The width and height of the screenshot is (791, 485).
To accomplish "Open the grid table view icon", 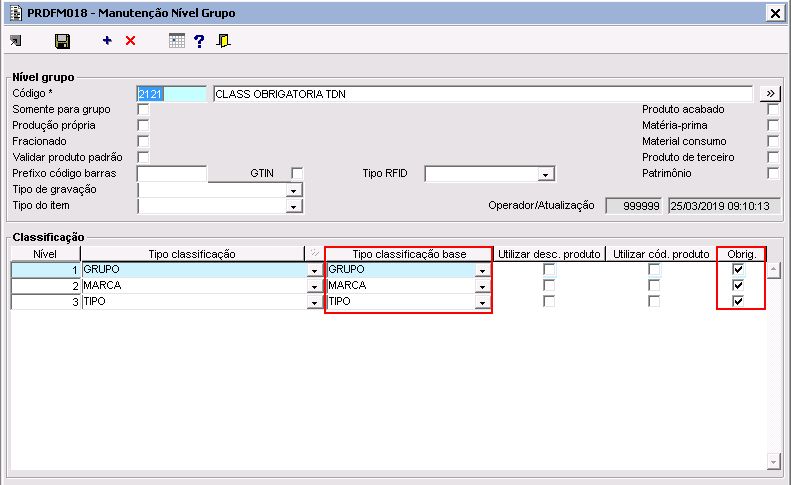I will (177, 40).
